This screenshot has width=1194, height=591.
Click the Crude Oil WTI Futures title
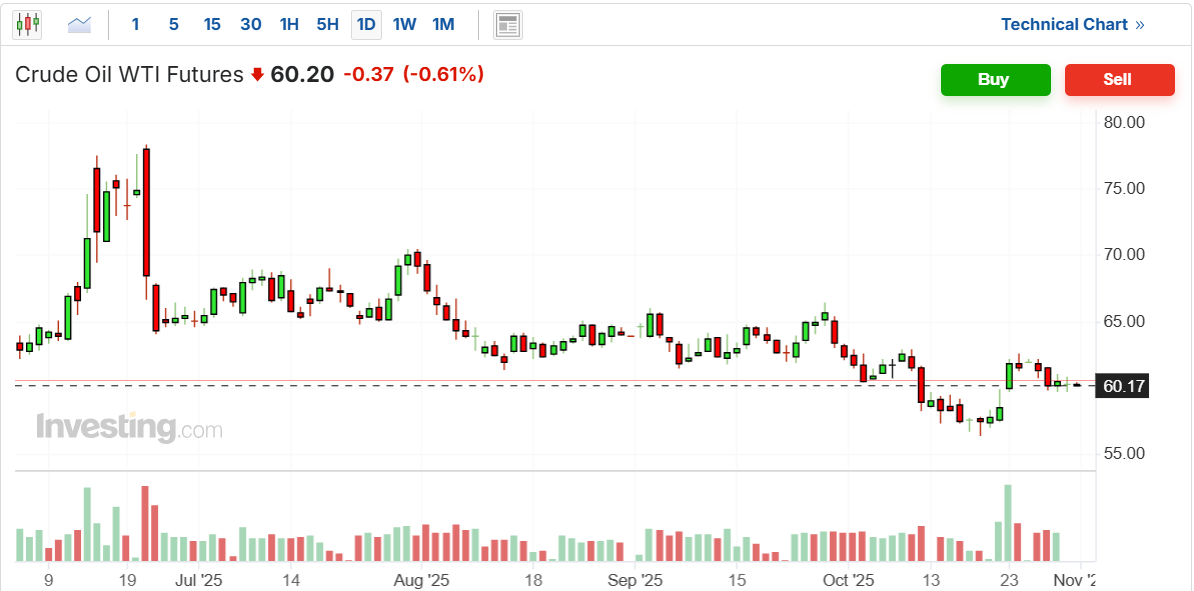129,75
